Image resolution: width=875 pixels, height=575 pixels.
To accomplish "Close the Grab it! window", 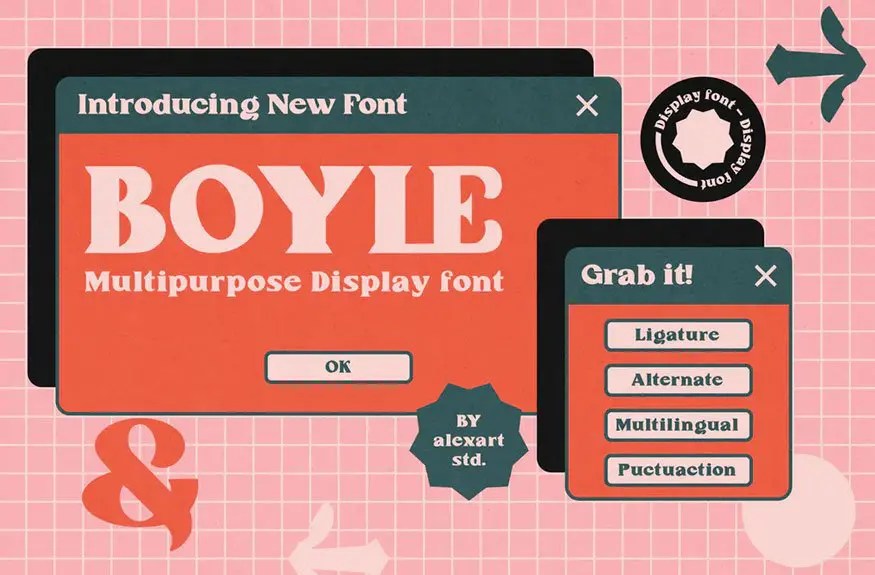I will (765, 275).
